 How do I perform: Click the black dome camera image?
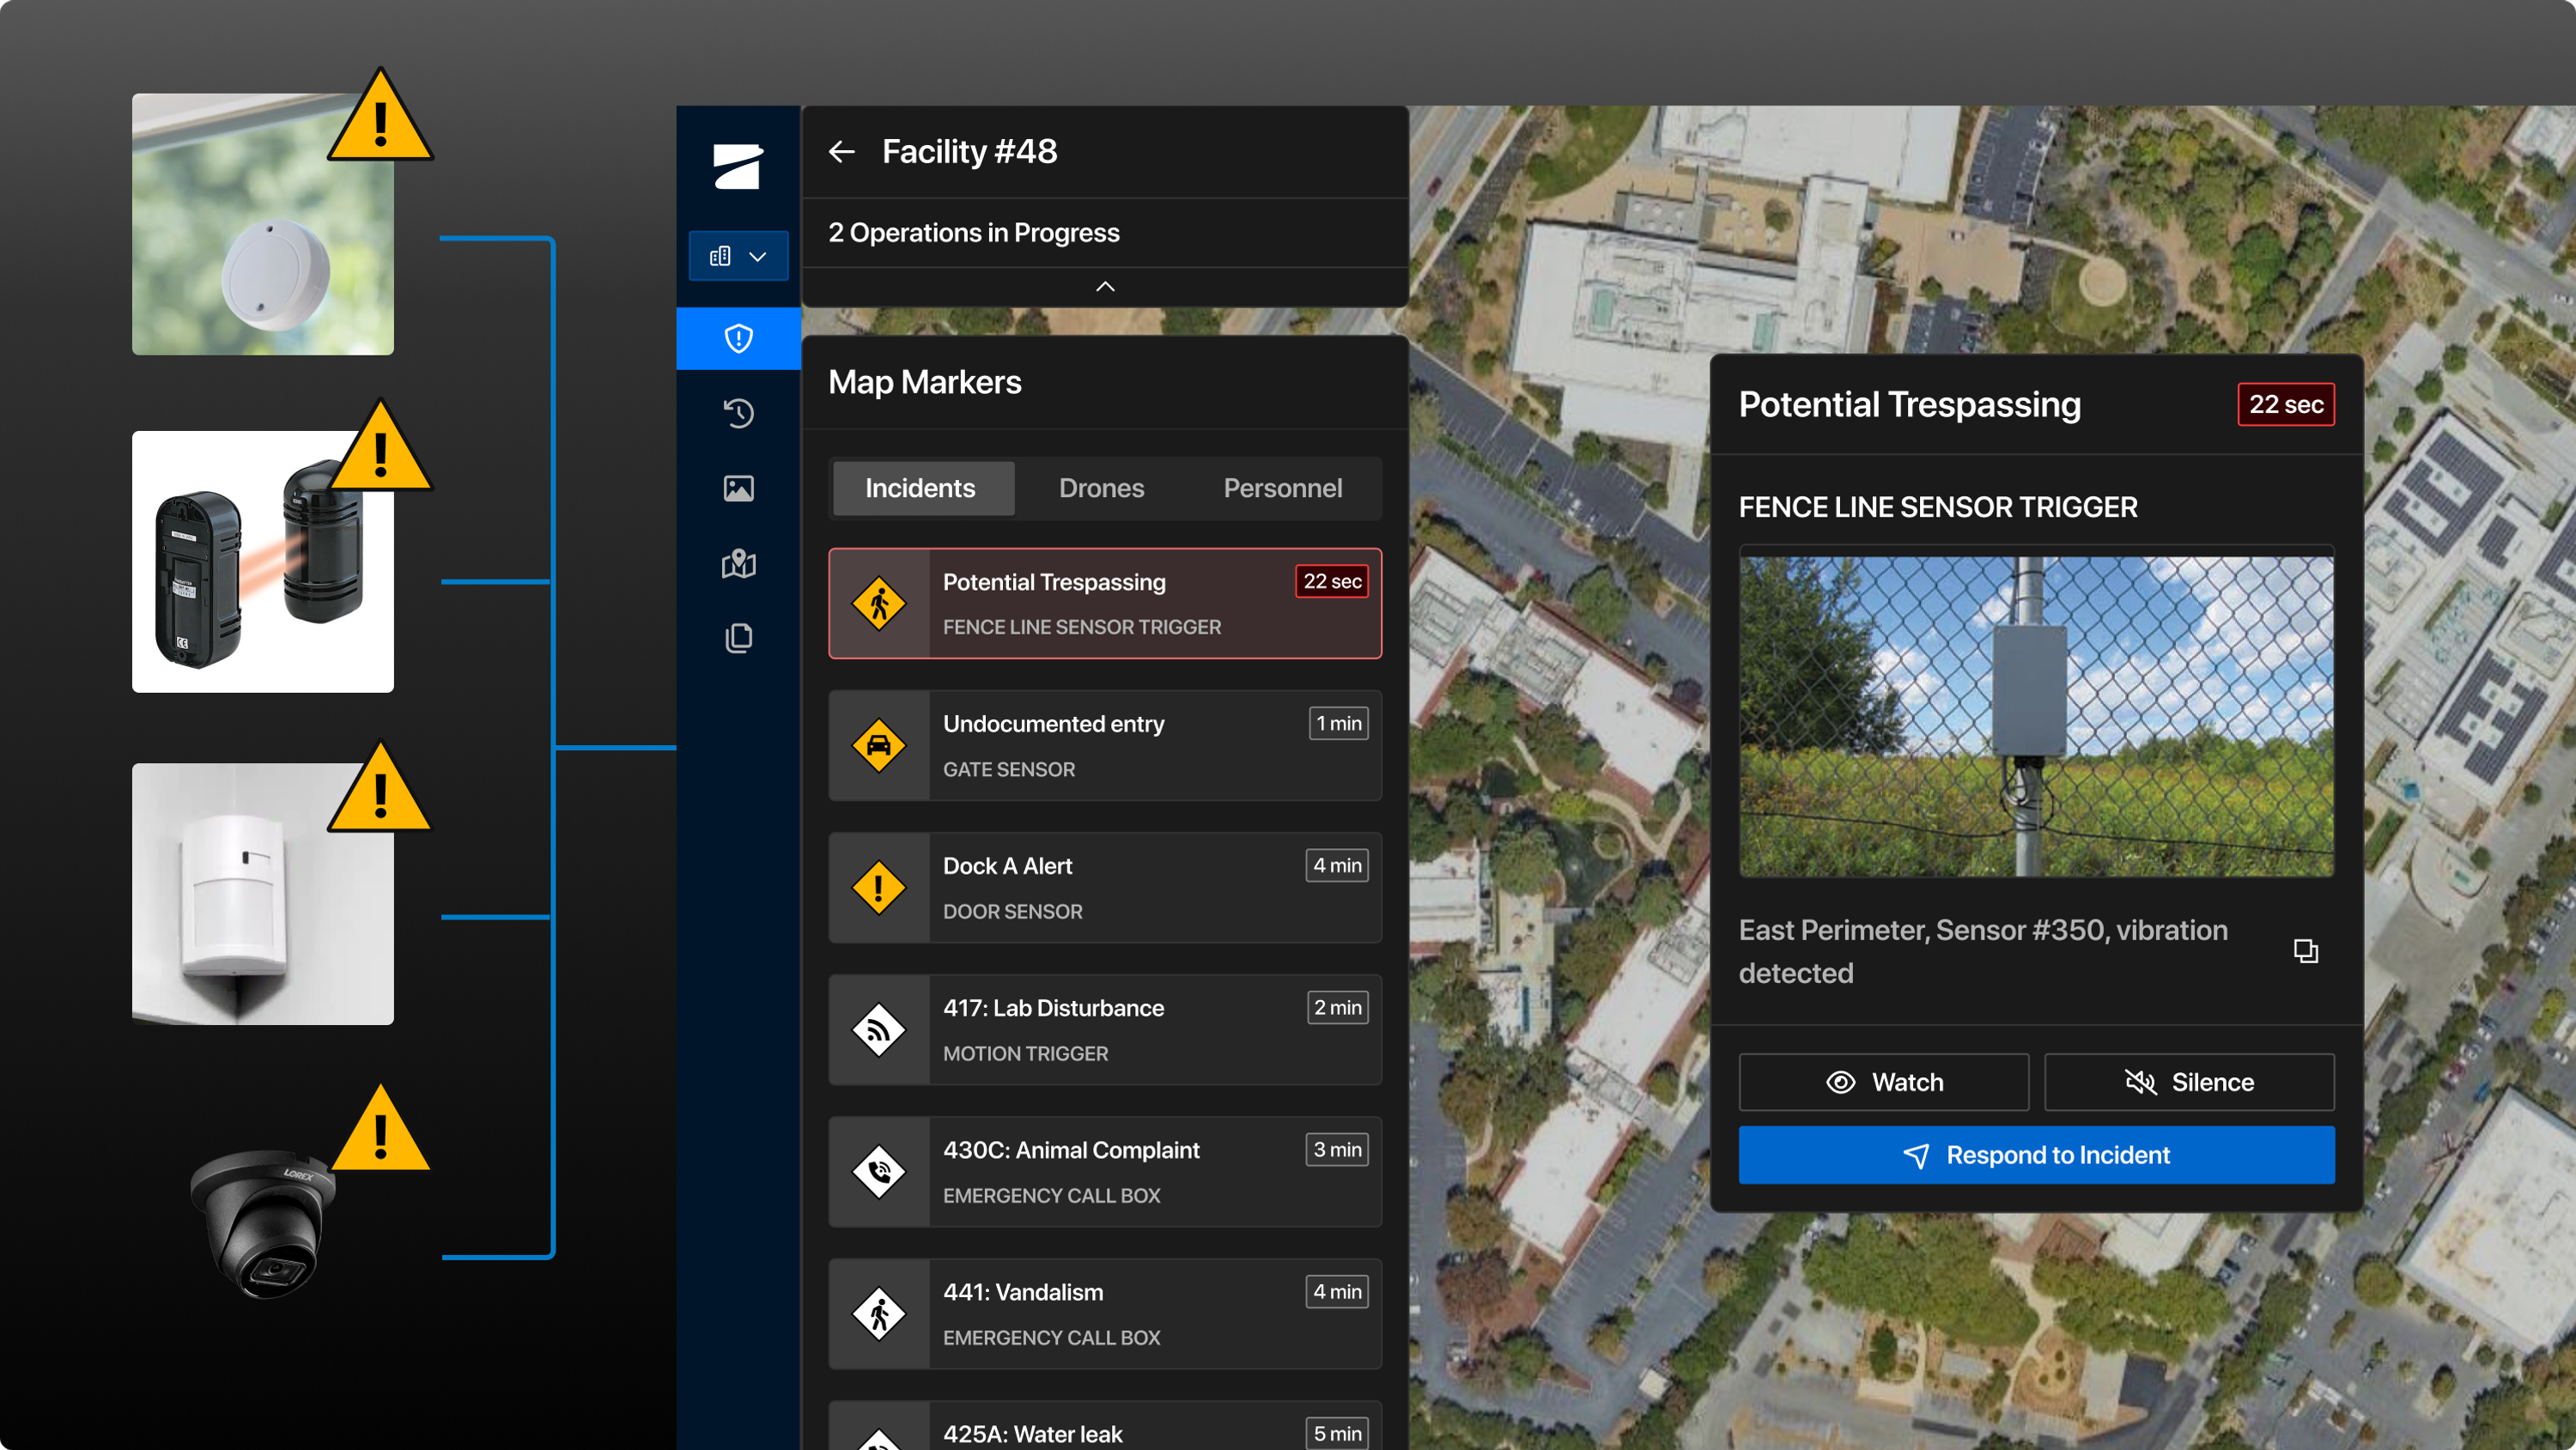point(263,1224)
